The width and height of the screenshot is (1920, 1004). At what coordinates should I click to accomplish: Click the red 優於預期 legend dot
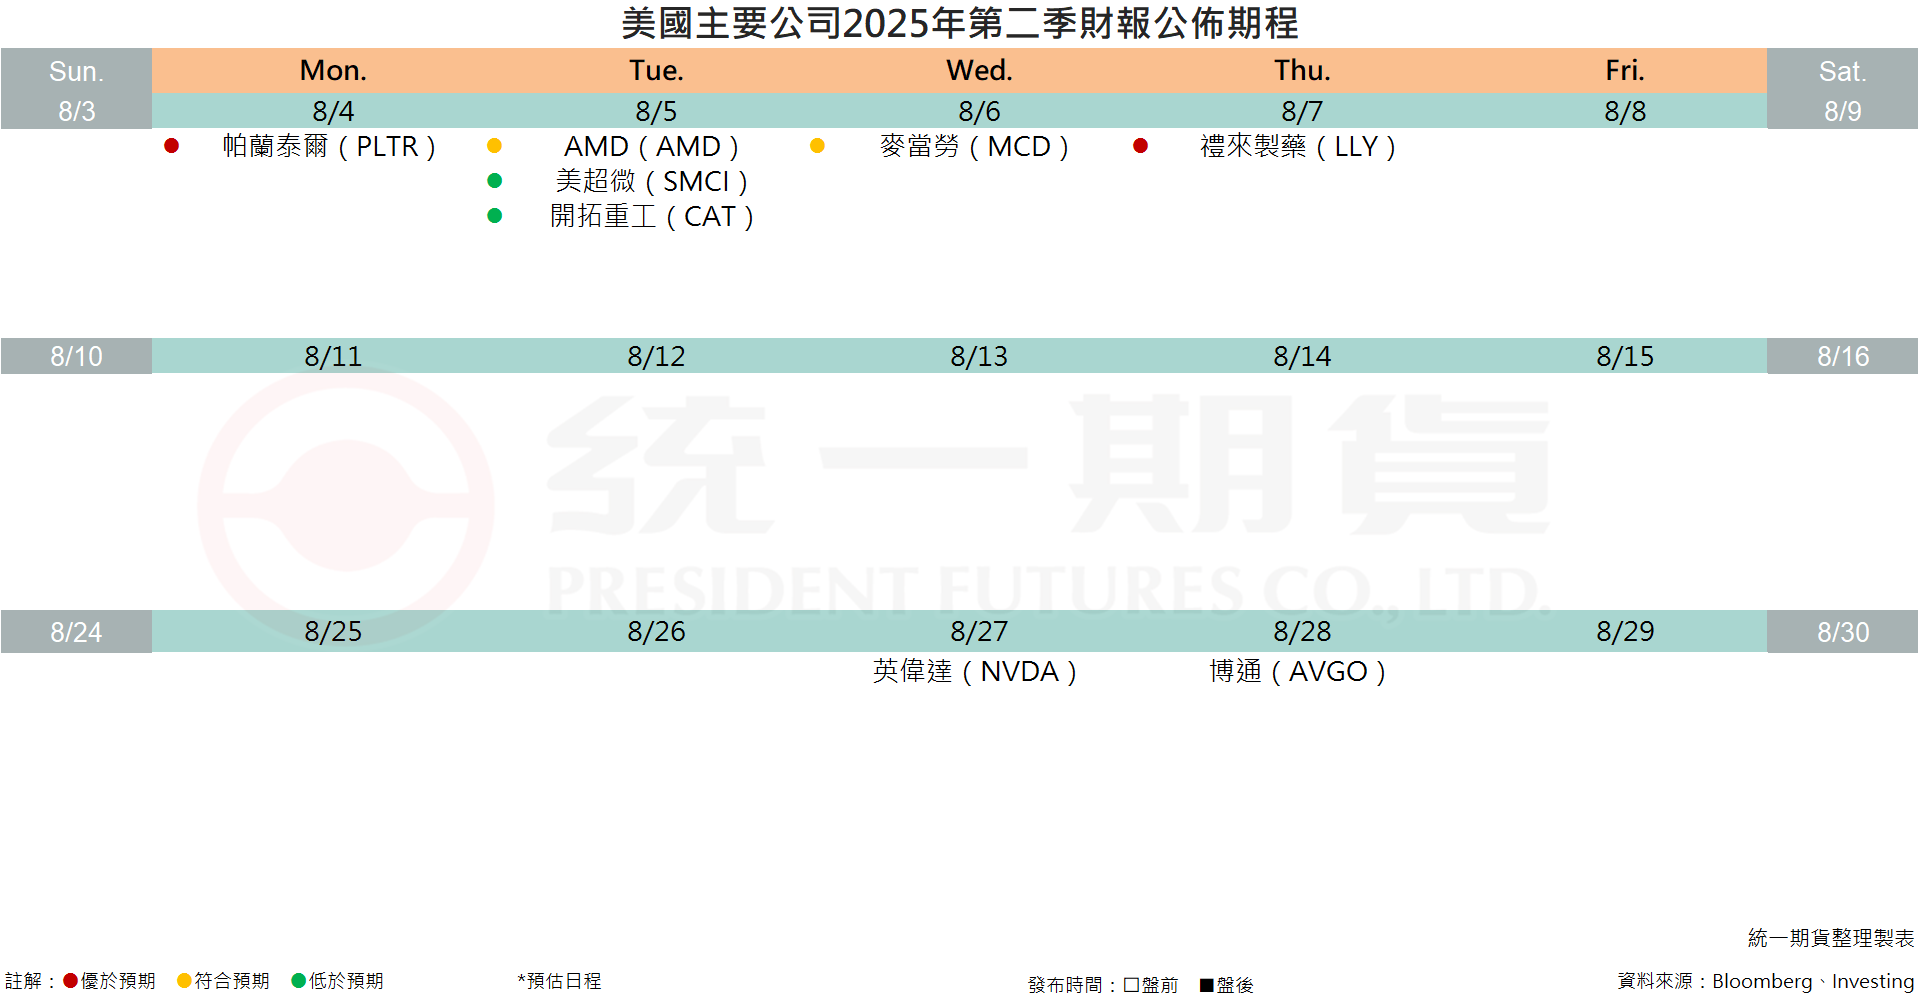(70, 981)
